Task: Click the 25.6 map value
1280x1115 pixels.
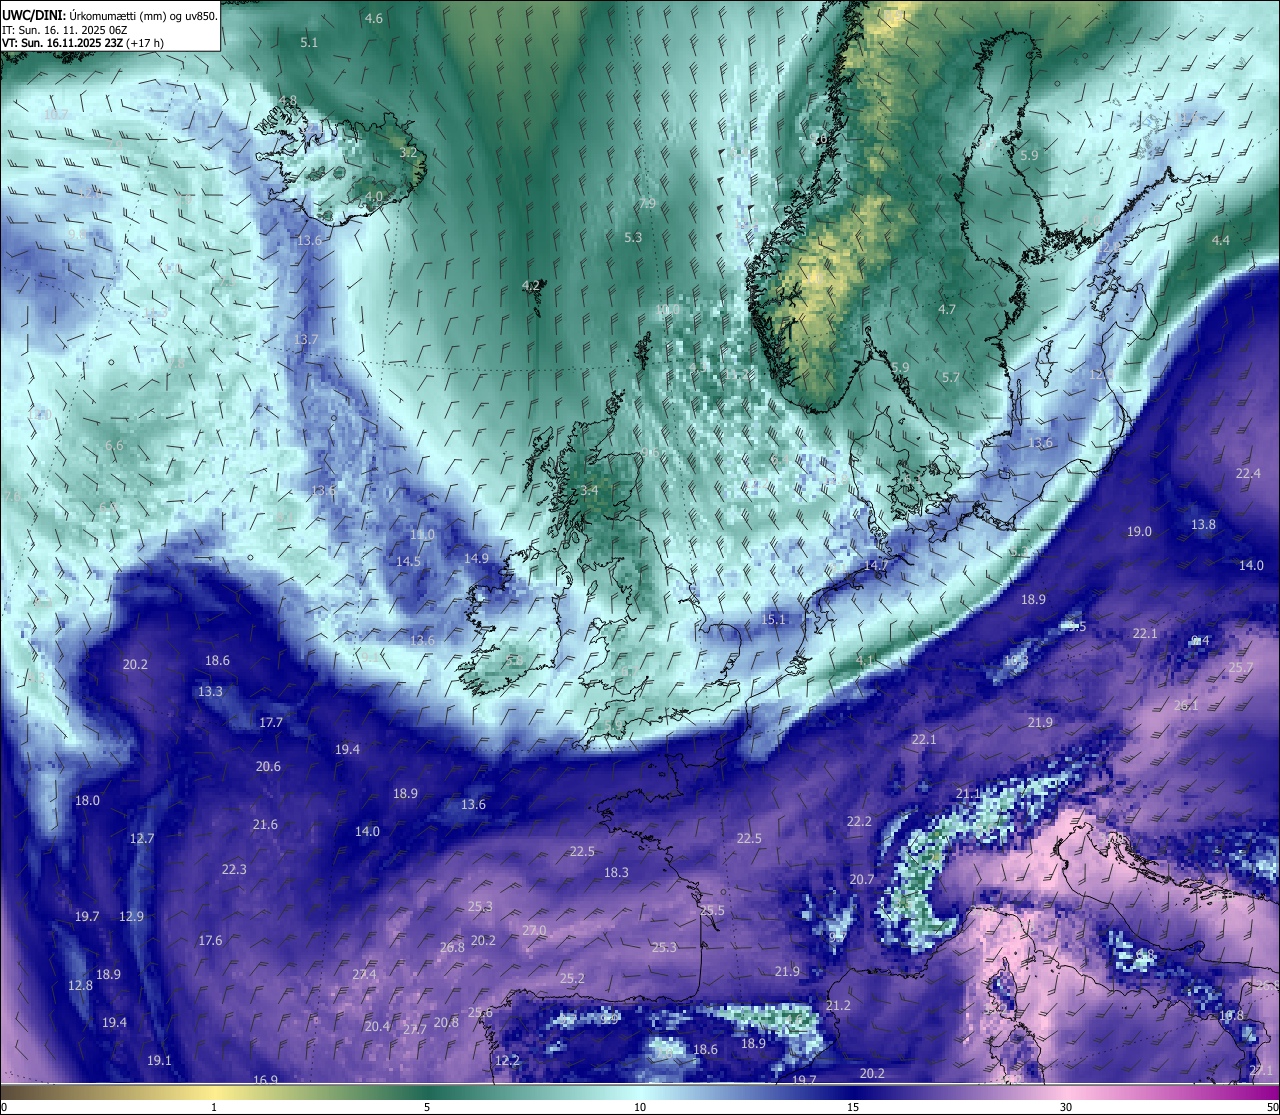Action: coord(480,1013)
